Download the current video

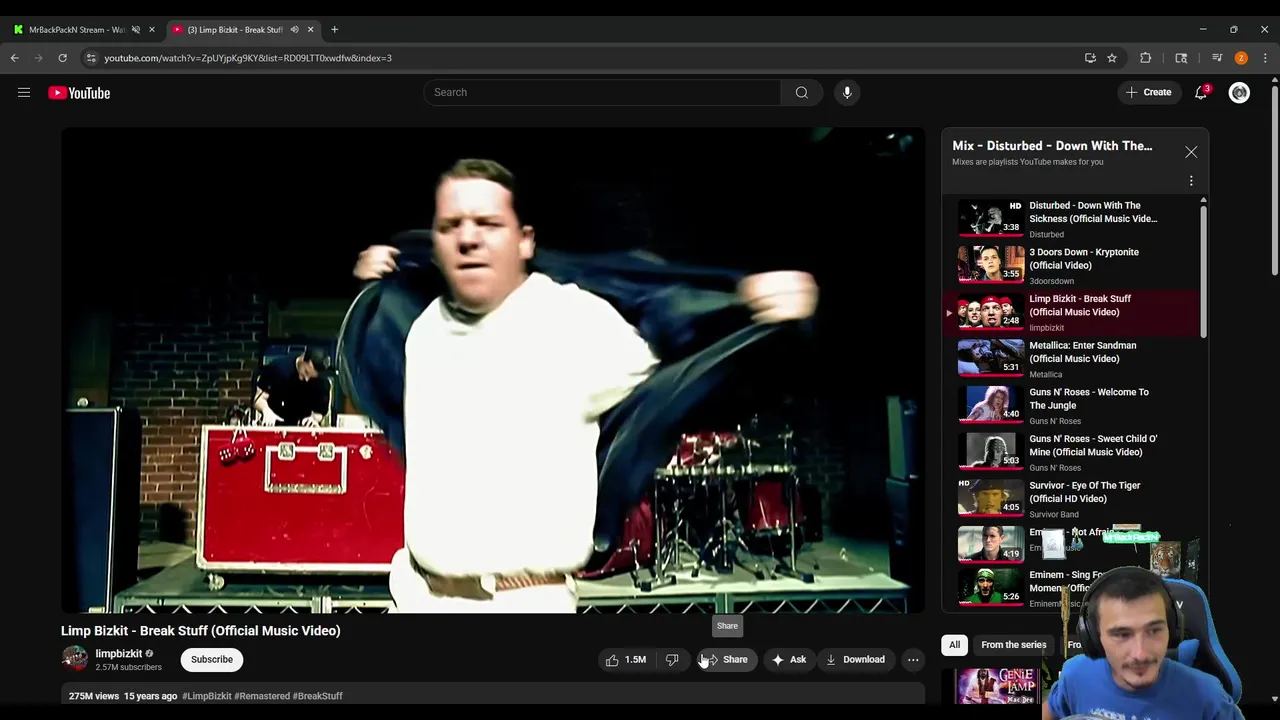[855, 660]
